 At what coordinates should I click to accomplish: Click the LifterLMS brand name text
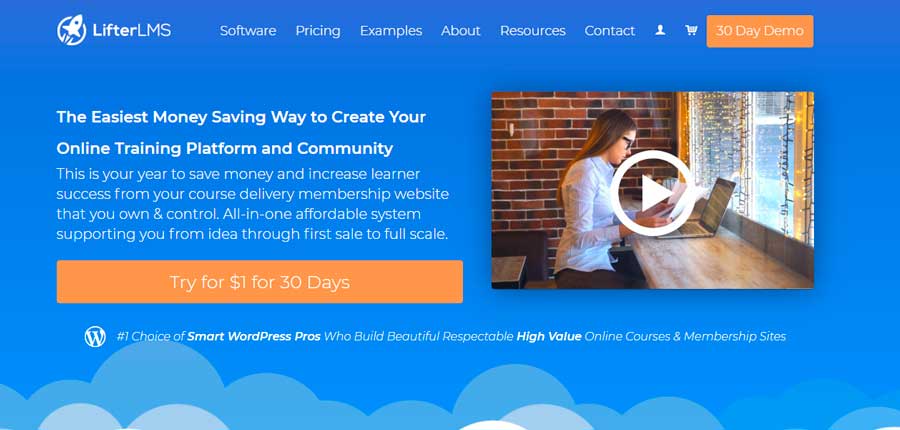pyautogui.click(x=131, y=30)
